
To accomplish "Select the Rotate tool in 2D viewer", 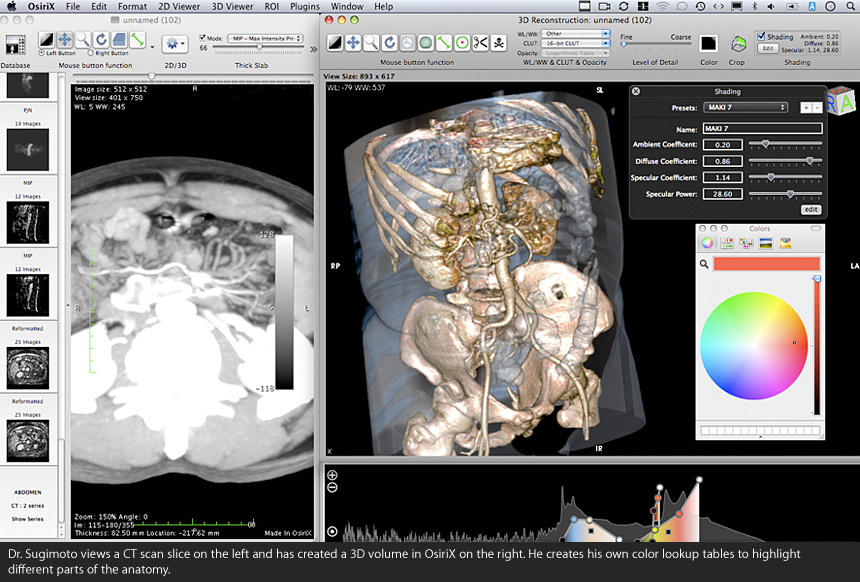I will (x=101, y=40).
